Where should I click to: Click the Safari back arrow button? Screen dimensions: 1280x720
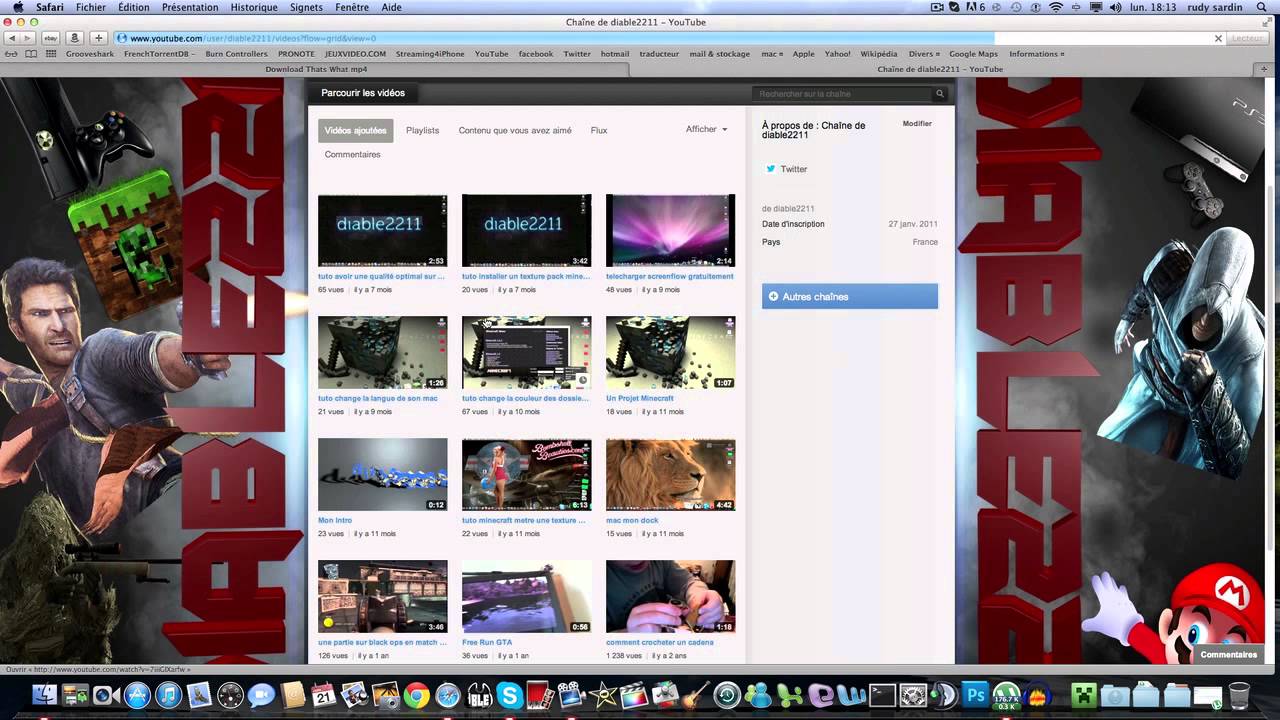(x=11, y=38)
